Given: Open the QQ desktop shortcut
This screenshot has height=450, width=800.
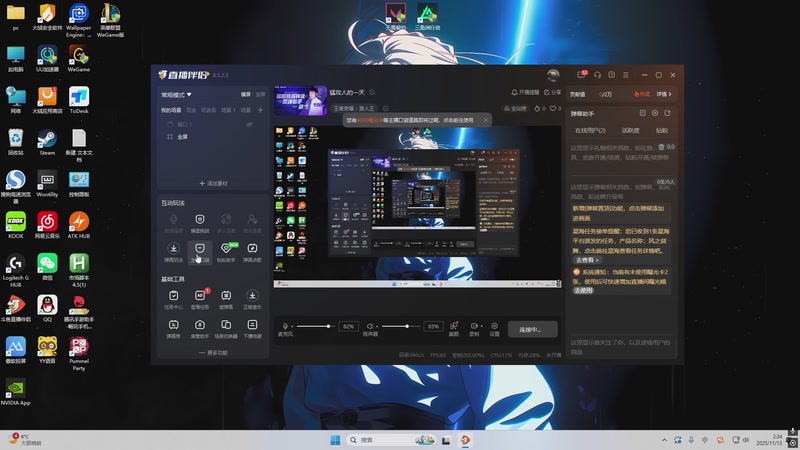Looking at the screenshot, I should click(x=47, y=308).
